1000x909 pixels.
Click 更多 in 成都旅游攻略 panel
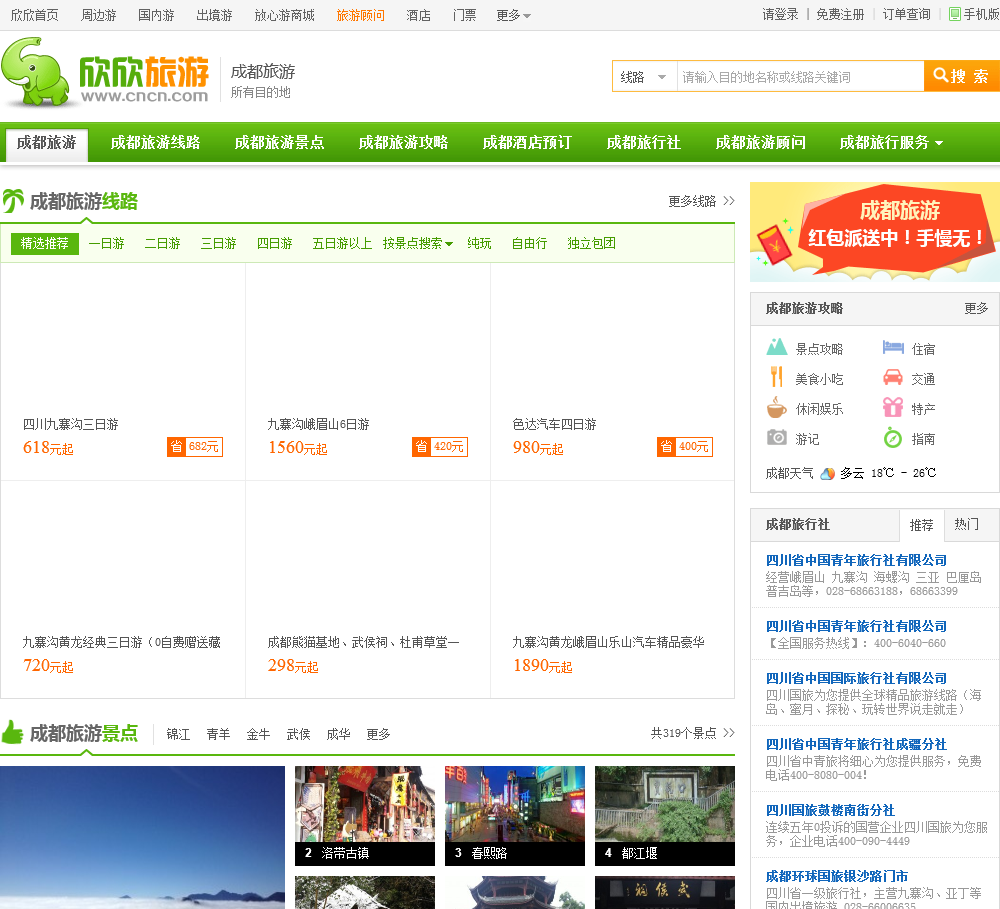tap(976, 308)
